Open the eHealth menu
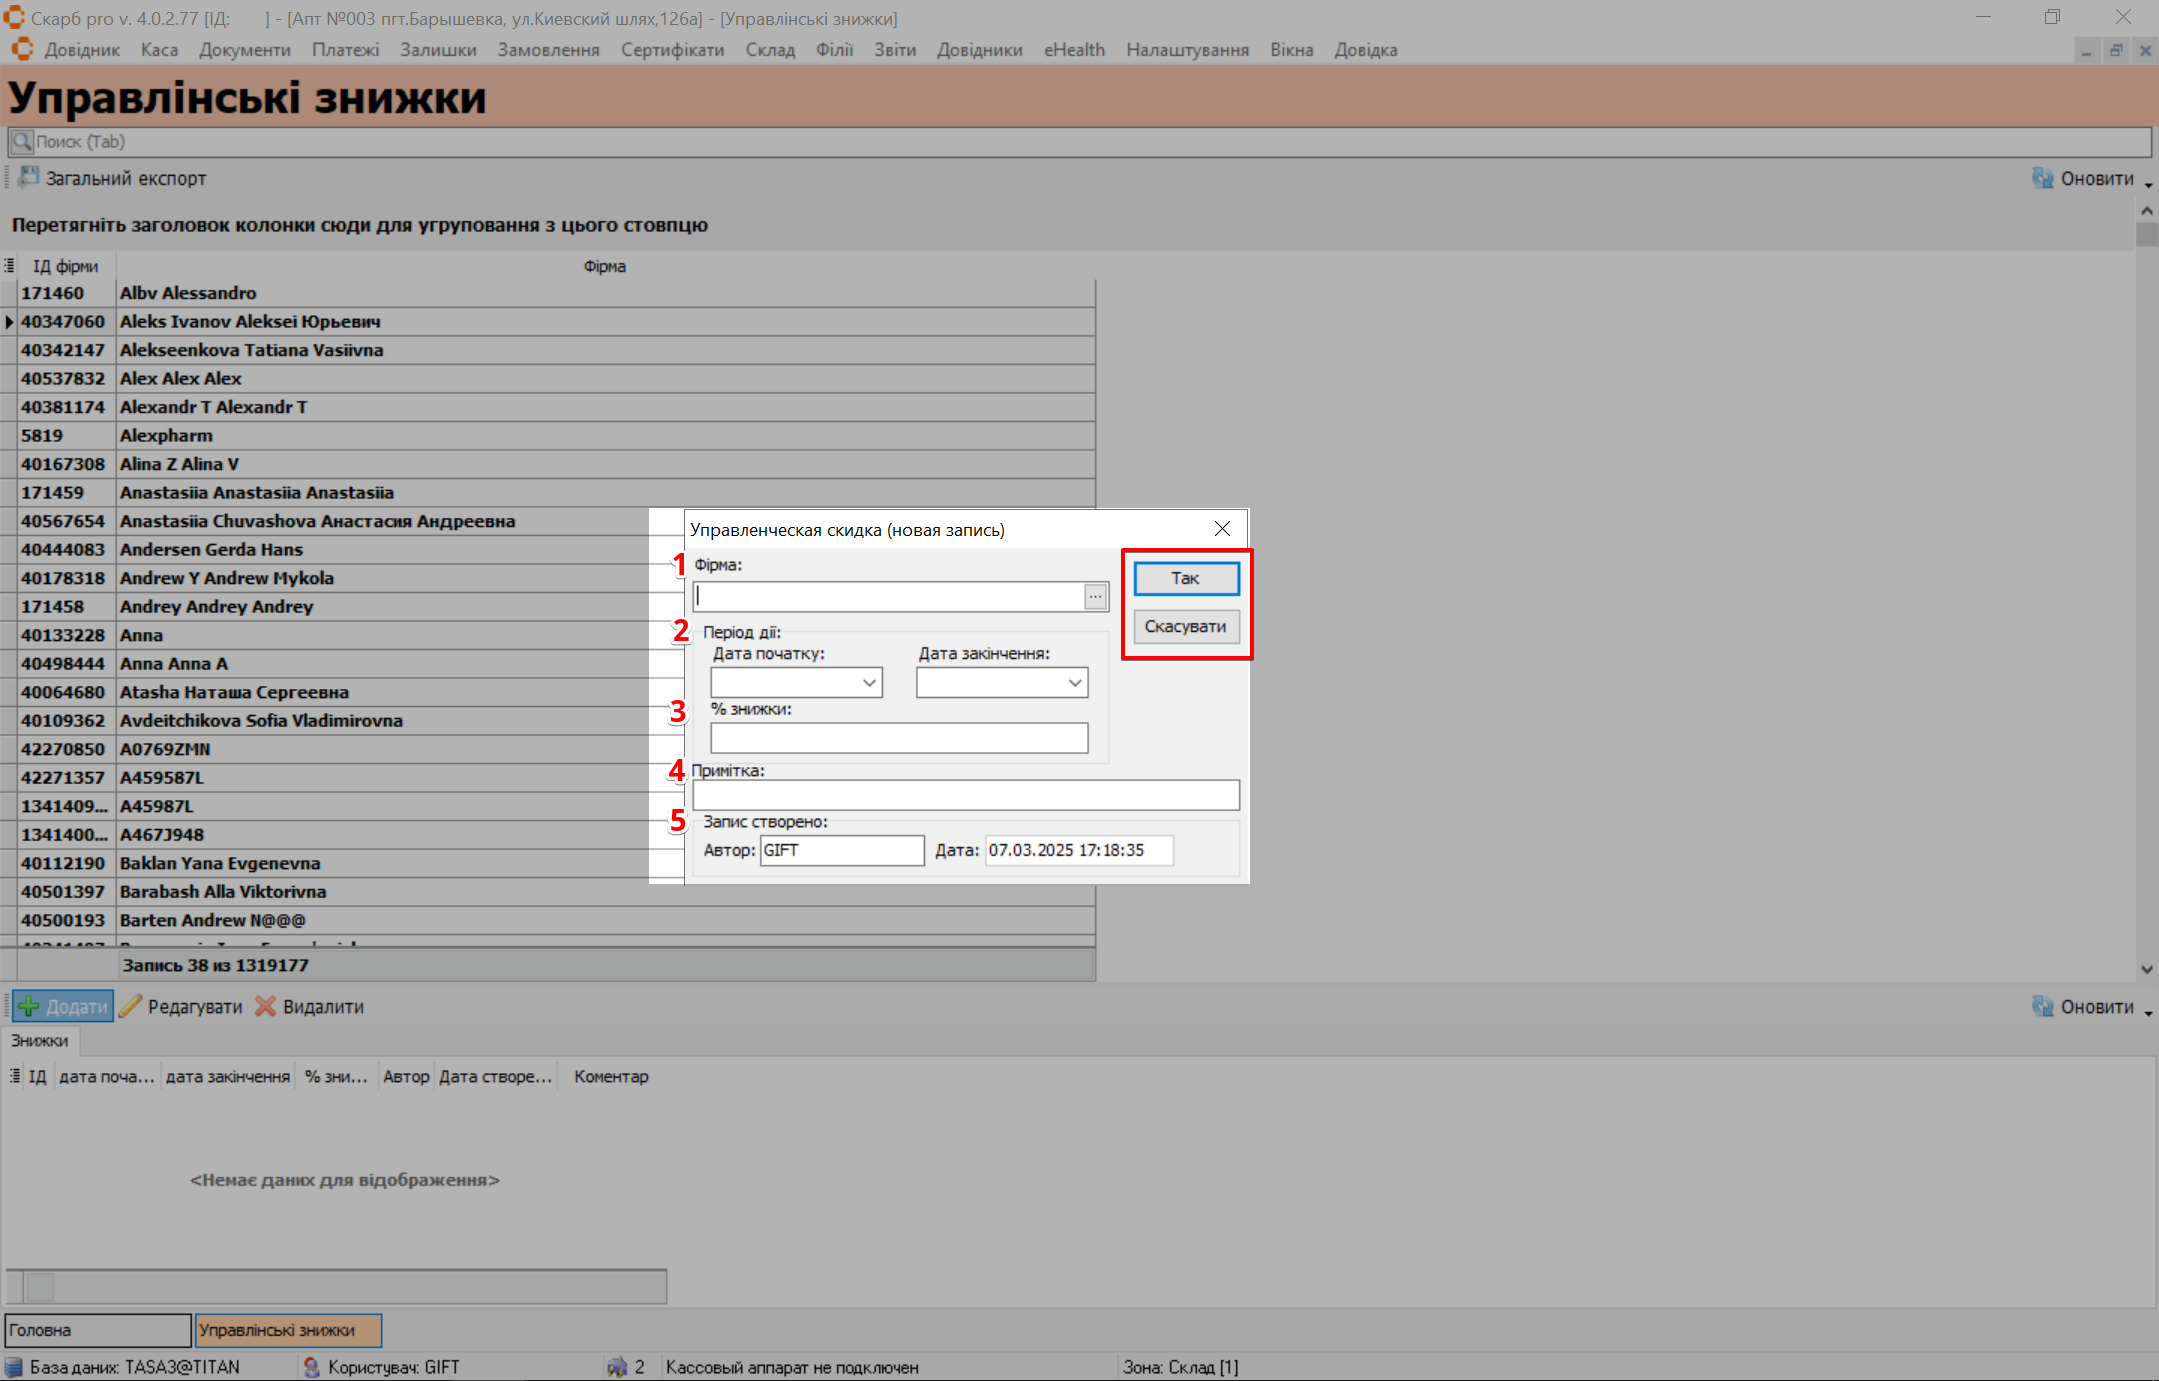 tap(1074, 50)
